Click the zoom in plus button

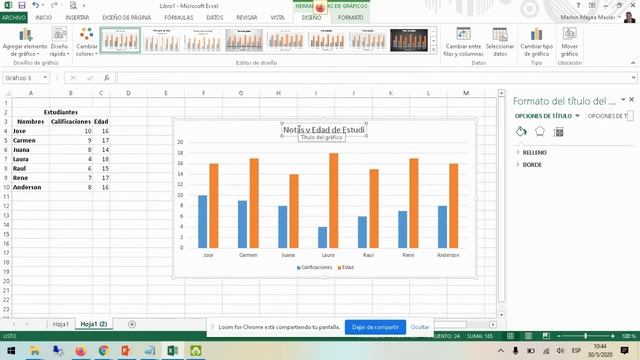tap(612, 336)
